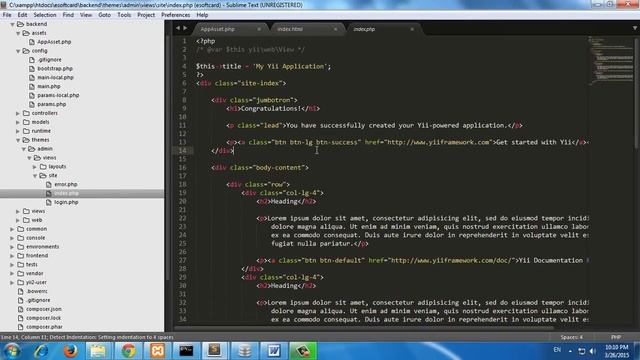Click the horizontal editor scrollbar

(363, 327)
